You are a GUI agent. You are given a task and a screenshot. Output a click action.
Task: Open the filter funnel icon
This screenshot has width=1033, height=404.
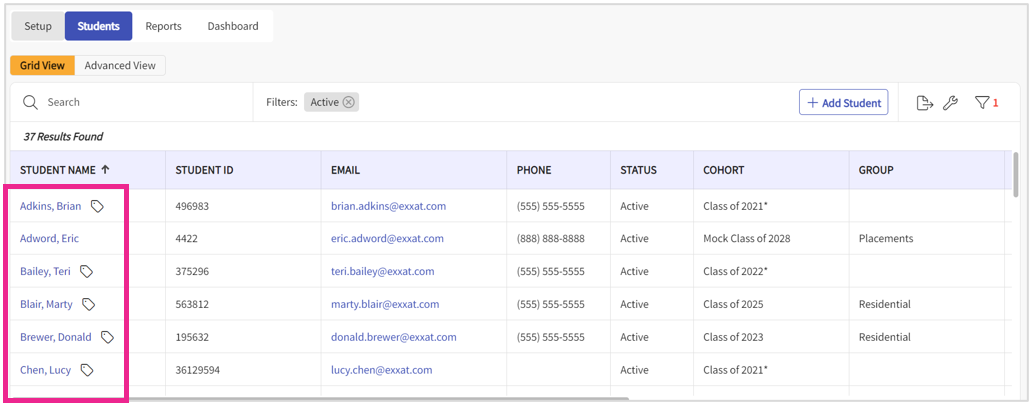pos(982,103)
